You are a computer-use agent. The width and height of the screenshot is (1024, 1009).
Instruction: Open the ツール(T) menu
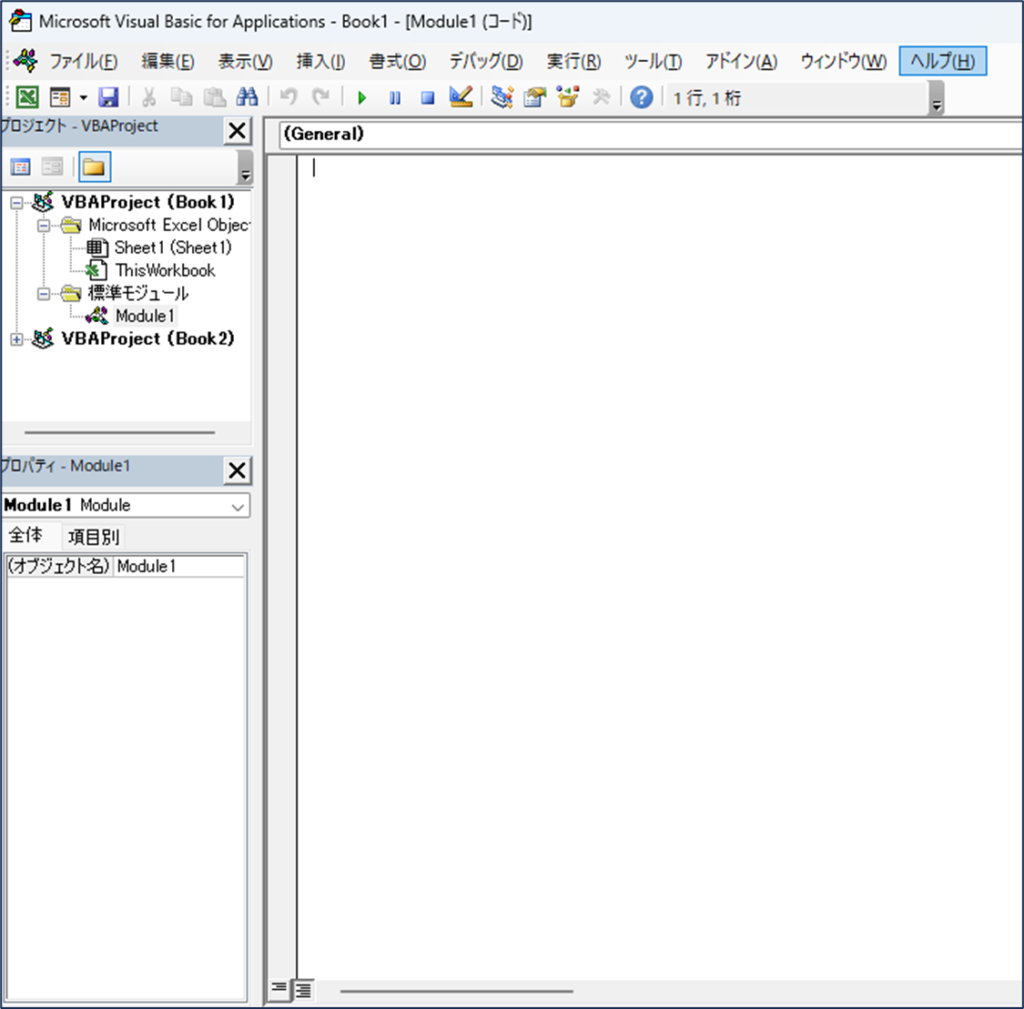tap(653, 61)
